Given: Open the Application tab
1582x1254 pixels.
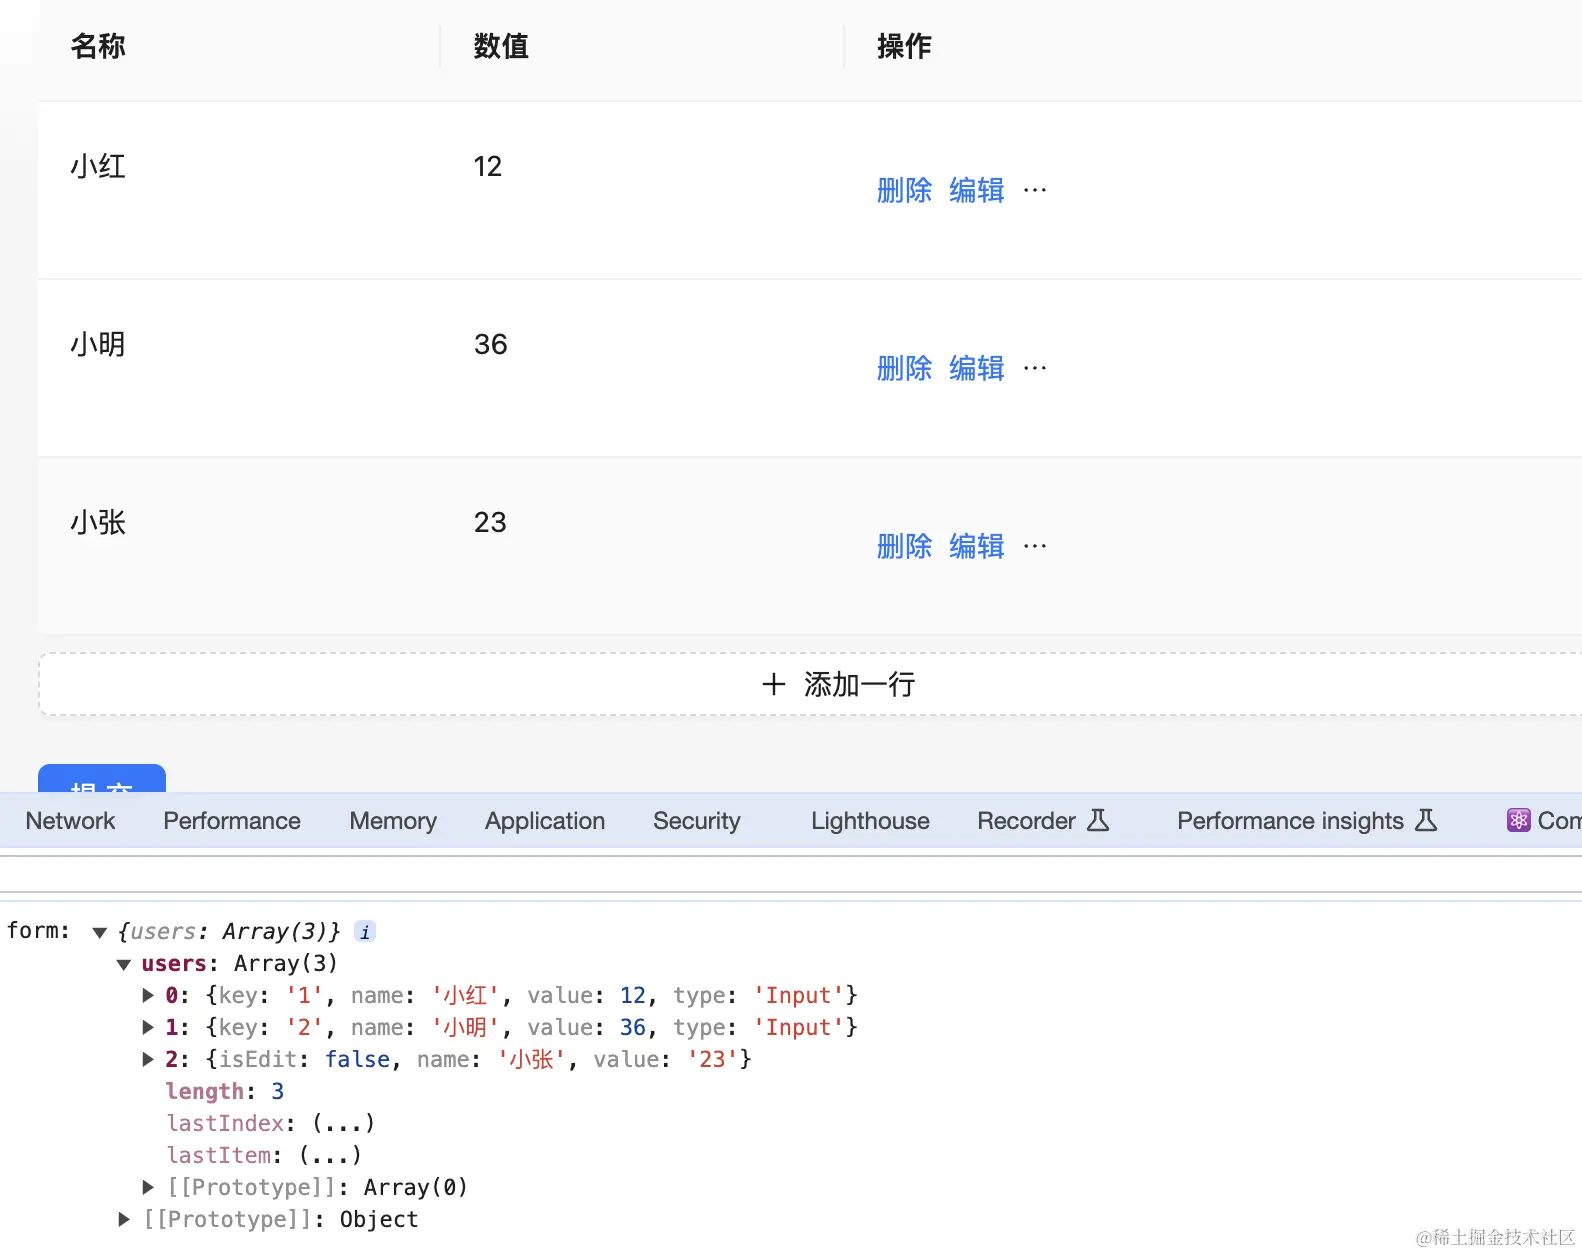Looking at the screenshot, I should tap(545, 821).
